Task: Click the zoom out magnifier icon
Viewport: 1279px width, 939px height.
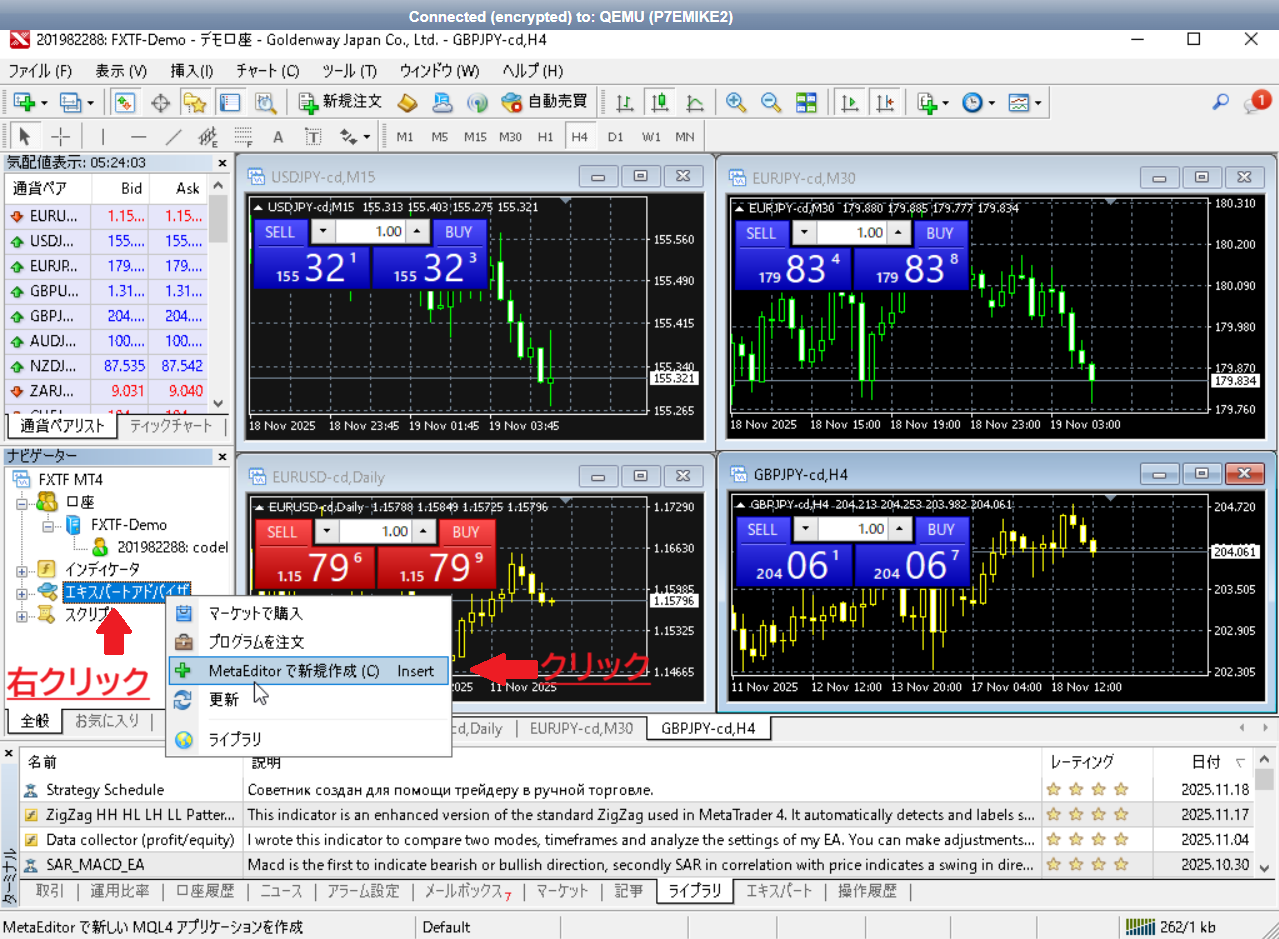Action: click(x=770, y=102)
